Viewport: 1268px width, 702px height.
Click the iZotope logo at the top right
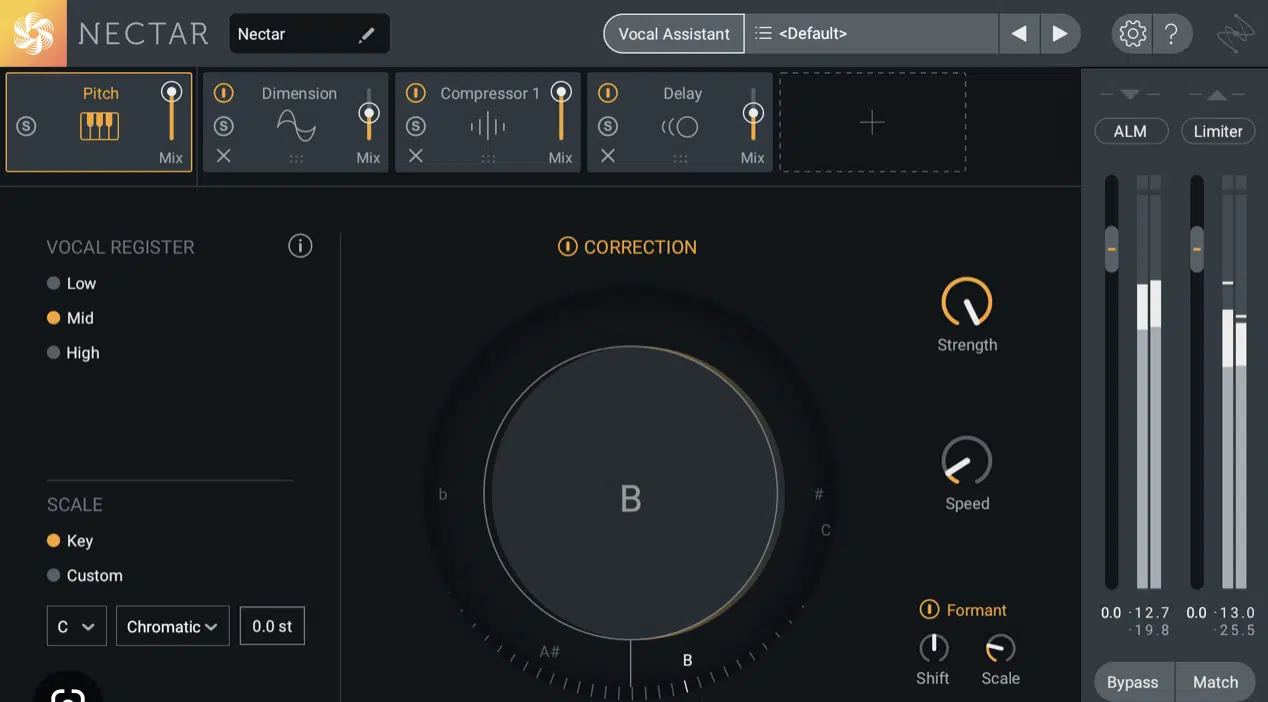1235,36
